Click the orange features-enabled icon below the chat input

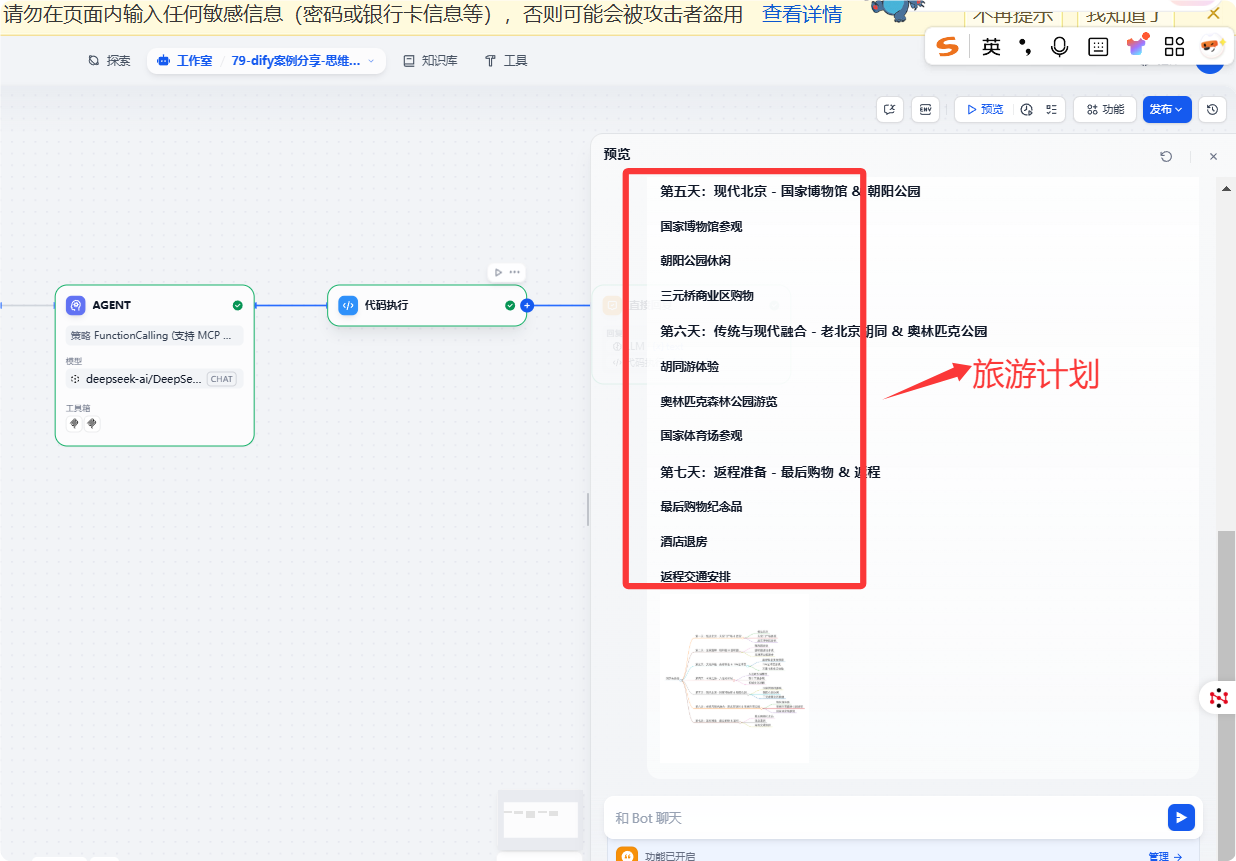626,856
